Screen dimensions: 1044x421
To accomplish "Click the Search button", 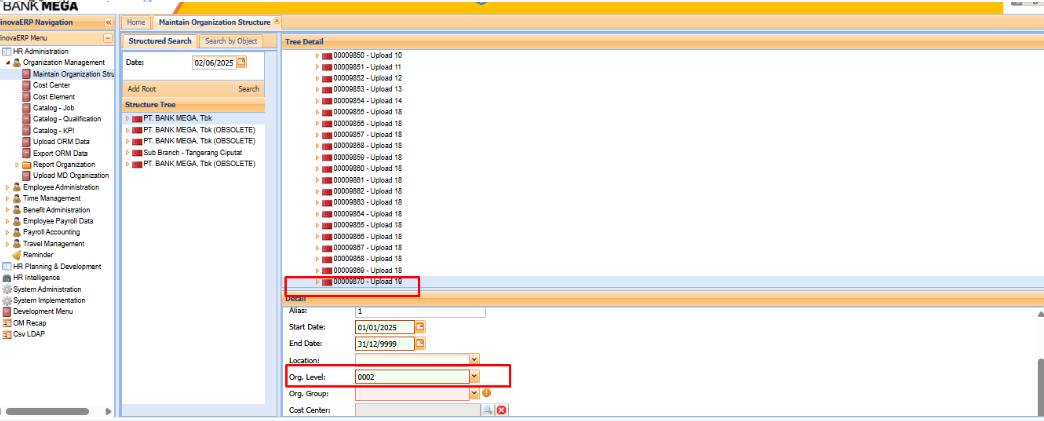I will [249, 89].
